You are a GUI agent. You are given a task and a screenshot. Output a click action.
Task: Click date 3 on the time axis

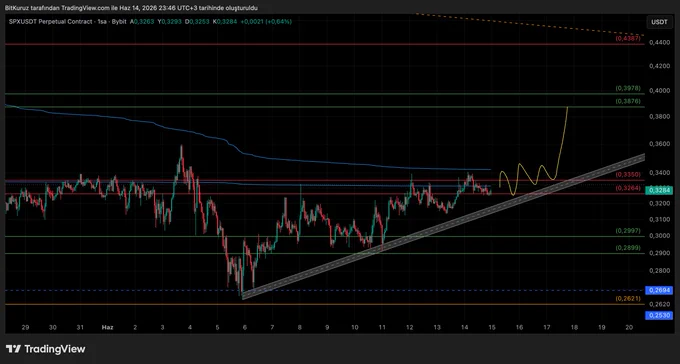[x=162, y=328]
